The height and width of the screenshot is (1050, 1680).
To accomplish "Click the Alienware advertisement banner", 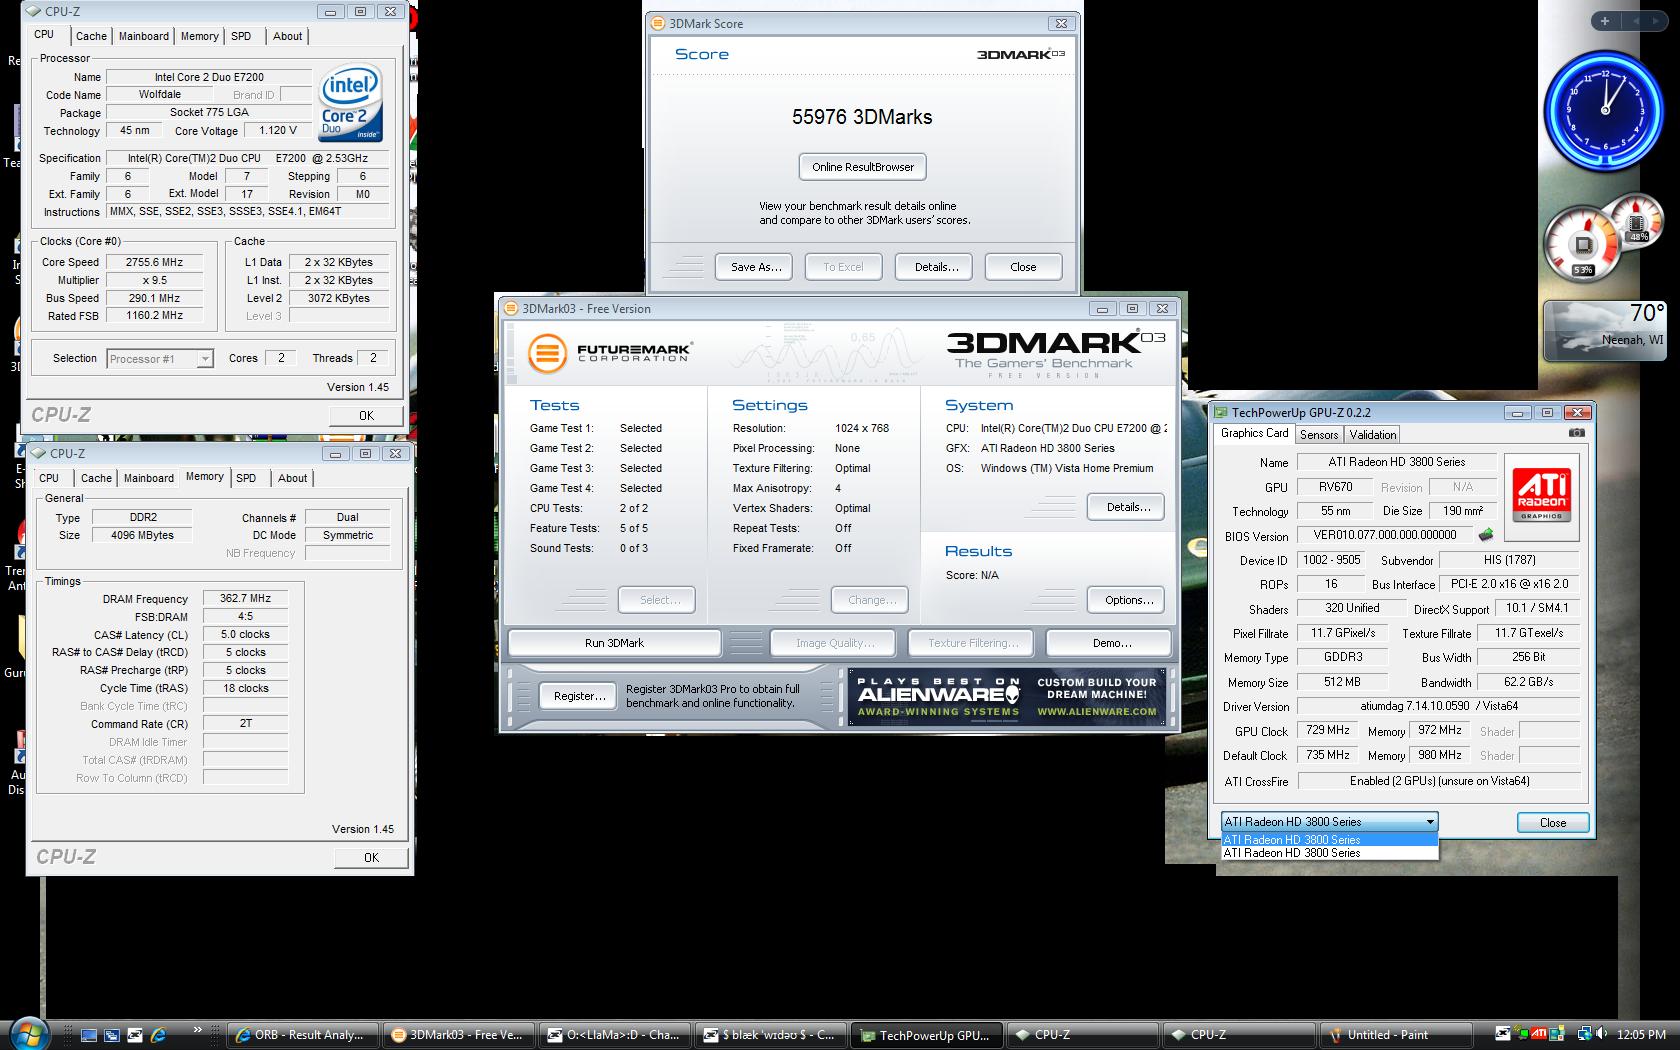I will pyautogui.click(x=1007, y=696).
